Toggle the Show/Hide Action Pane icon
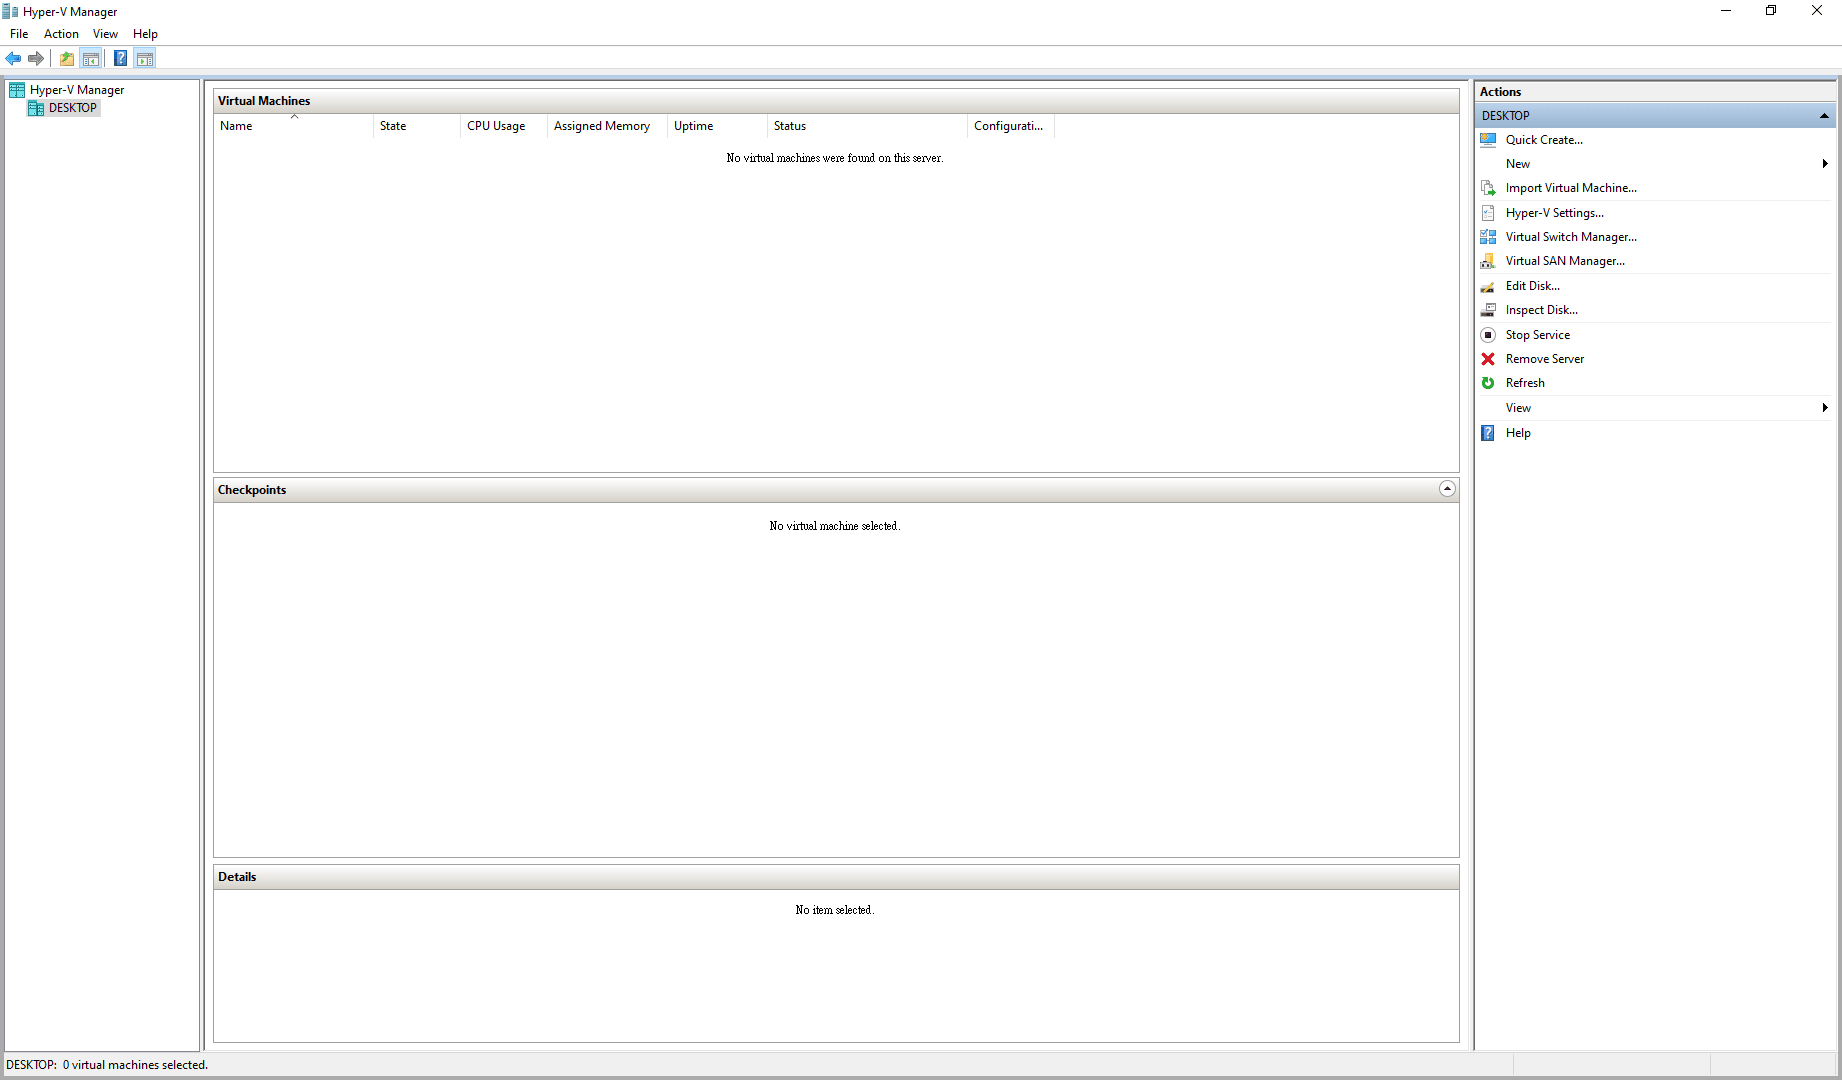1842x1080 pixels. 145,58
